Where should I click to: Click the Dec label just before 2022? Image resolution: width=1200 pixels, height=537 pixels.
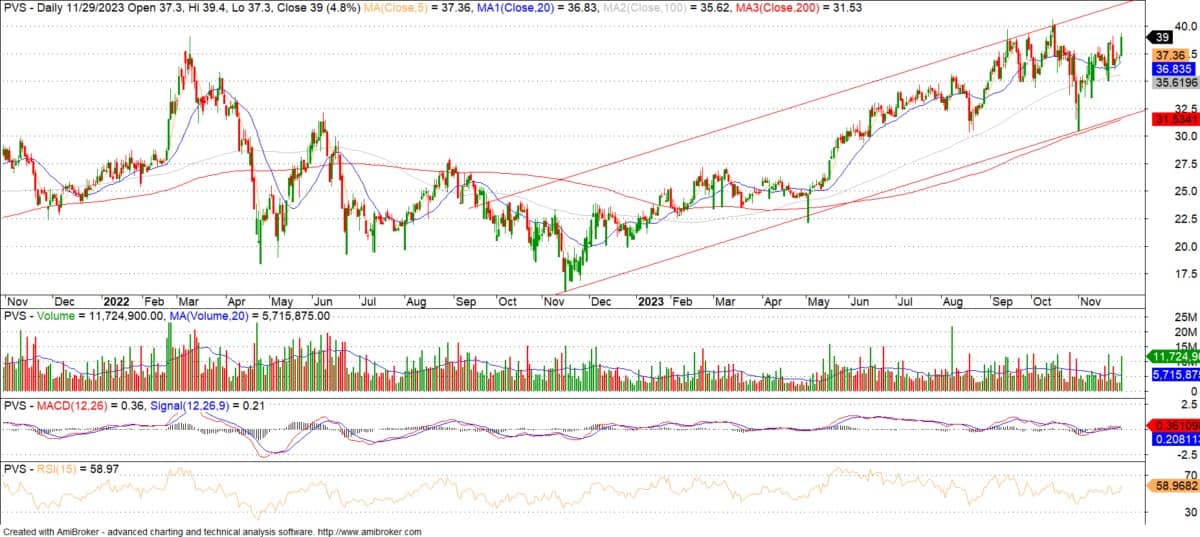[x=65, y=300]
